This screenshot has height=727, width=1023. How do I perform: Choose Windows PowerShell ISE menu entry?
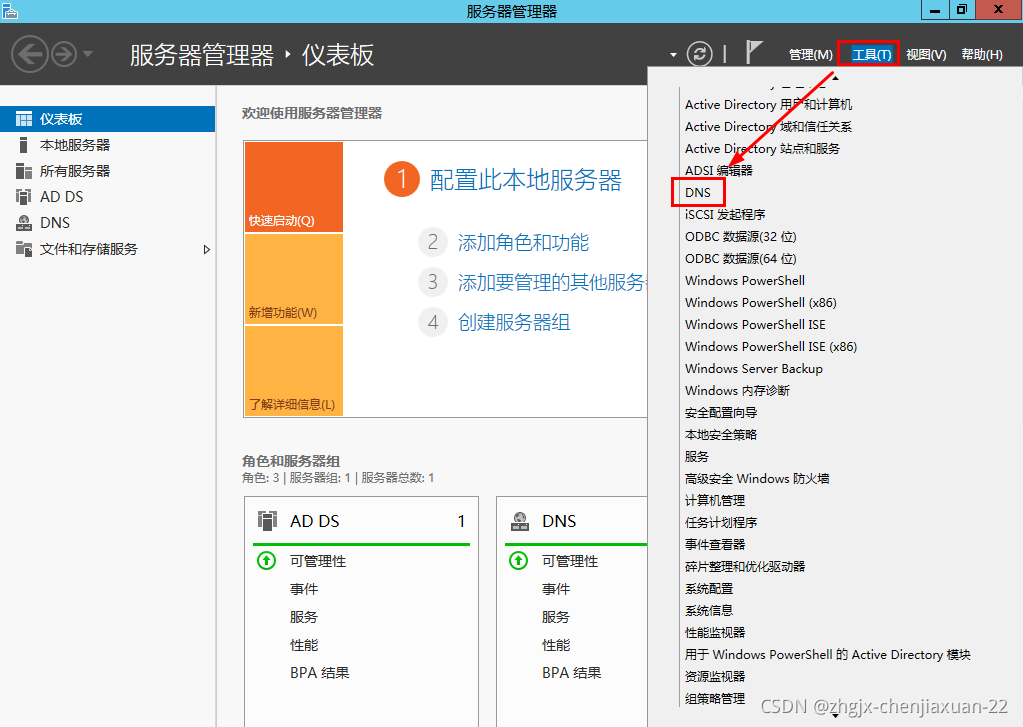(755, 324)
